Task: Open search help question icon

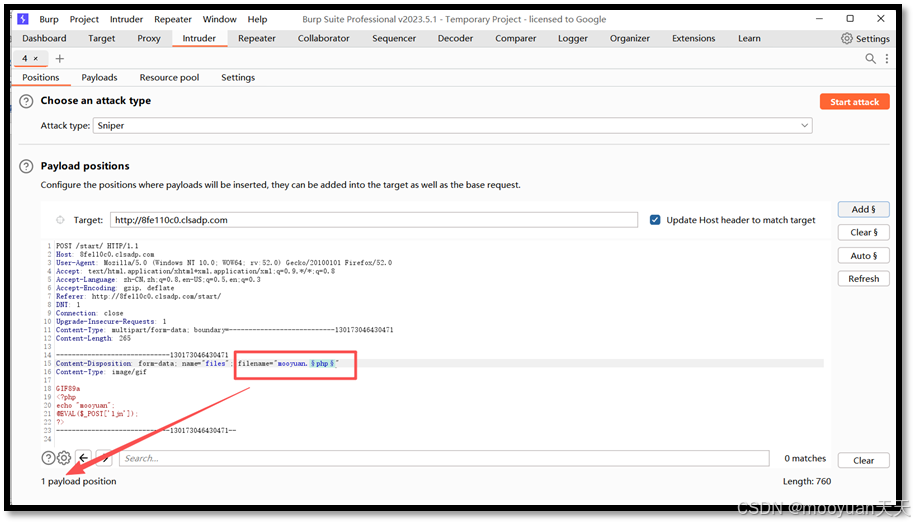Action: point(48,458)
